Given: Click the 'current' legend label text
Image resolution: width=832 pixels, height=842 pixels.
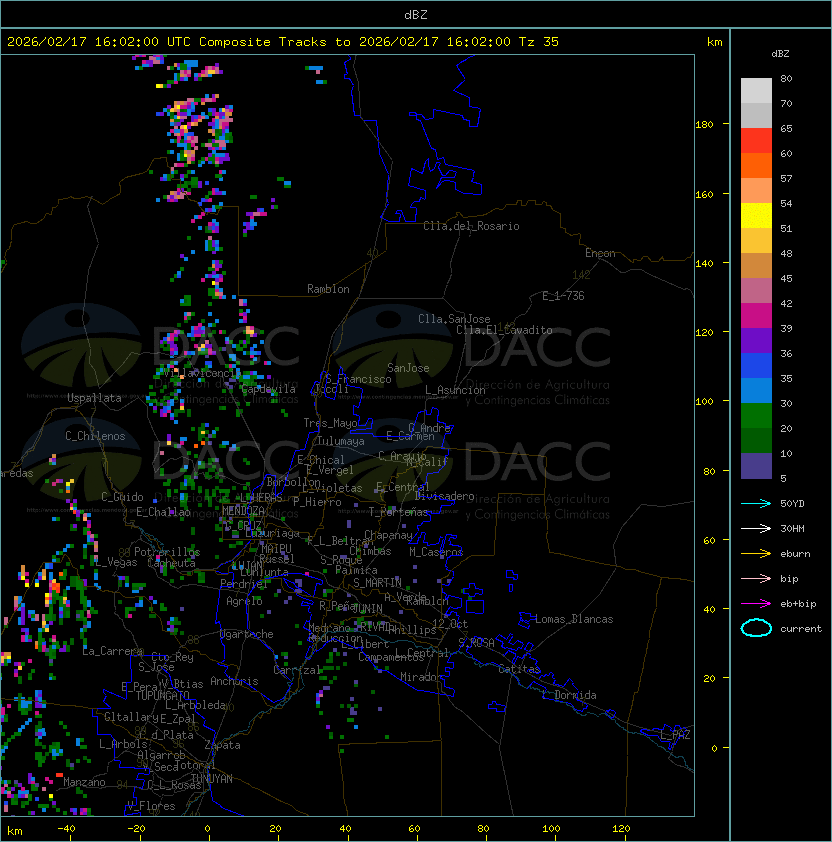Looking at the screenshot, I should click(x=801, y=629).
